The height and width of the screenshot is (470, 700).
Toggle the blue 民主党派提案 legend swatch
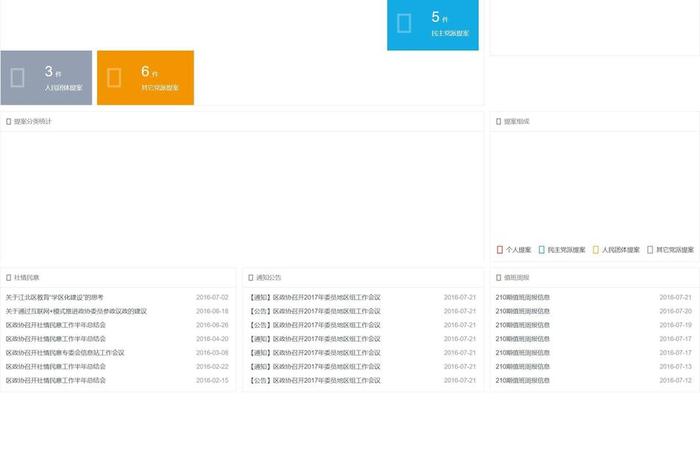(542, 250)
